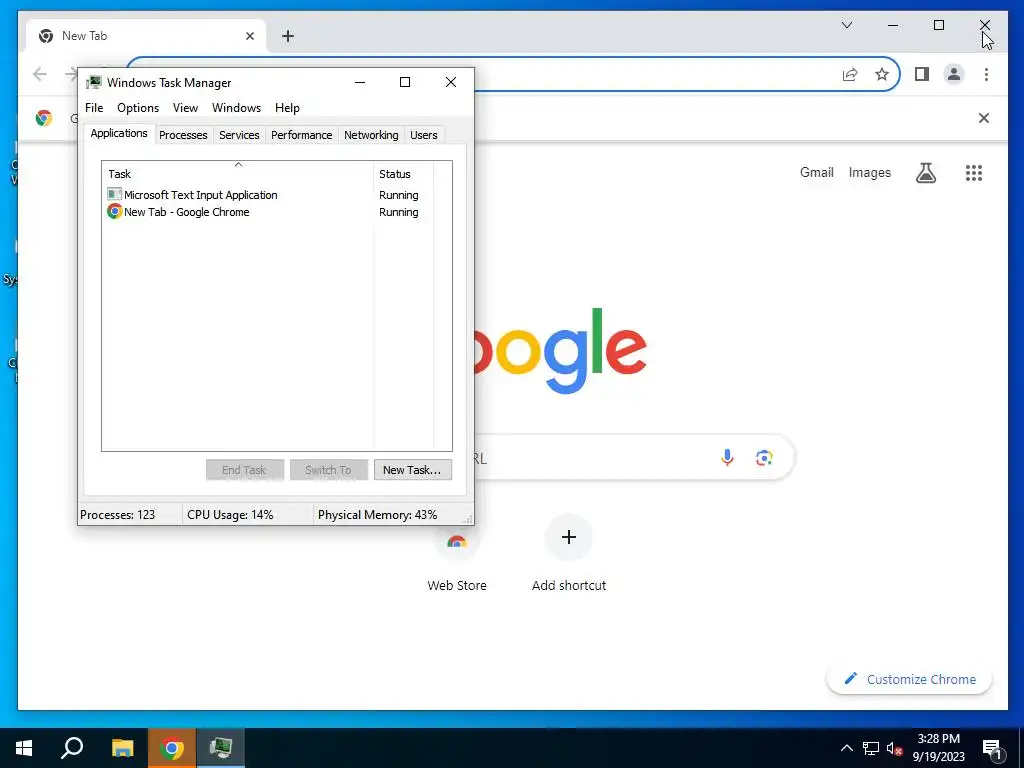1024x768 pixels.
Task: Toggle Chrome side panel icon
Action: tap(921, 74)
